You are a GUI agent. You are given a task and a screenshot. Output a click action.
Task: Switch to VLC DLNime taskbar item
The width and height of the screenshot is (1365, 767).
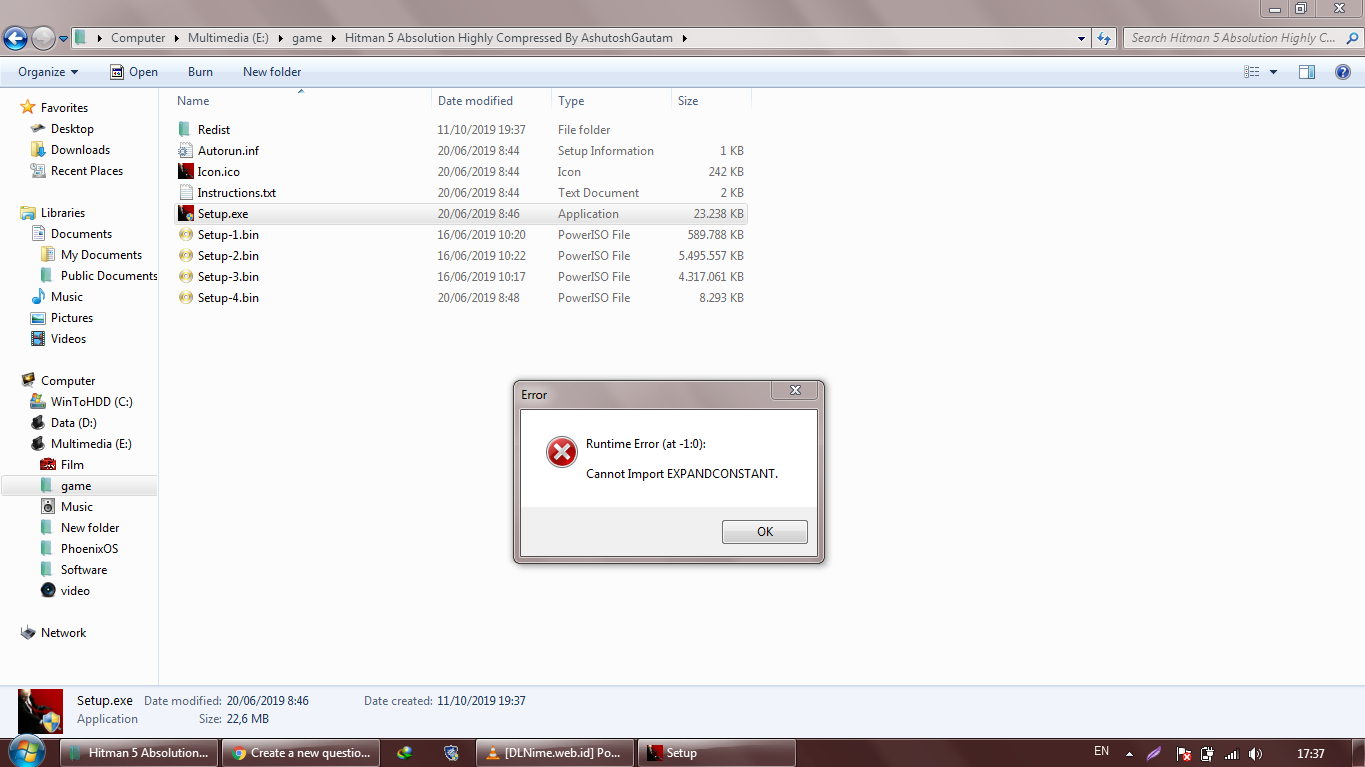(x=555, y=753)
